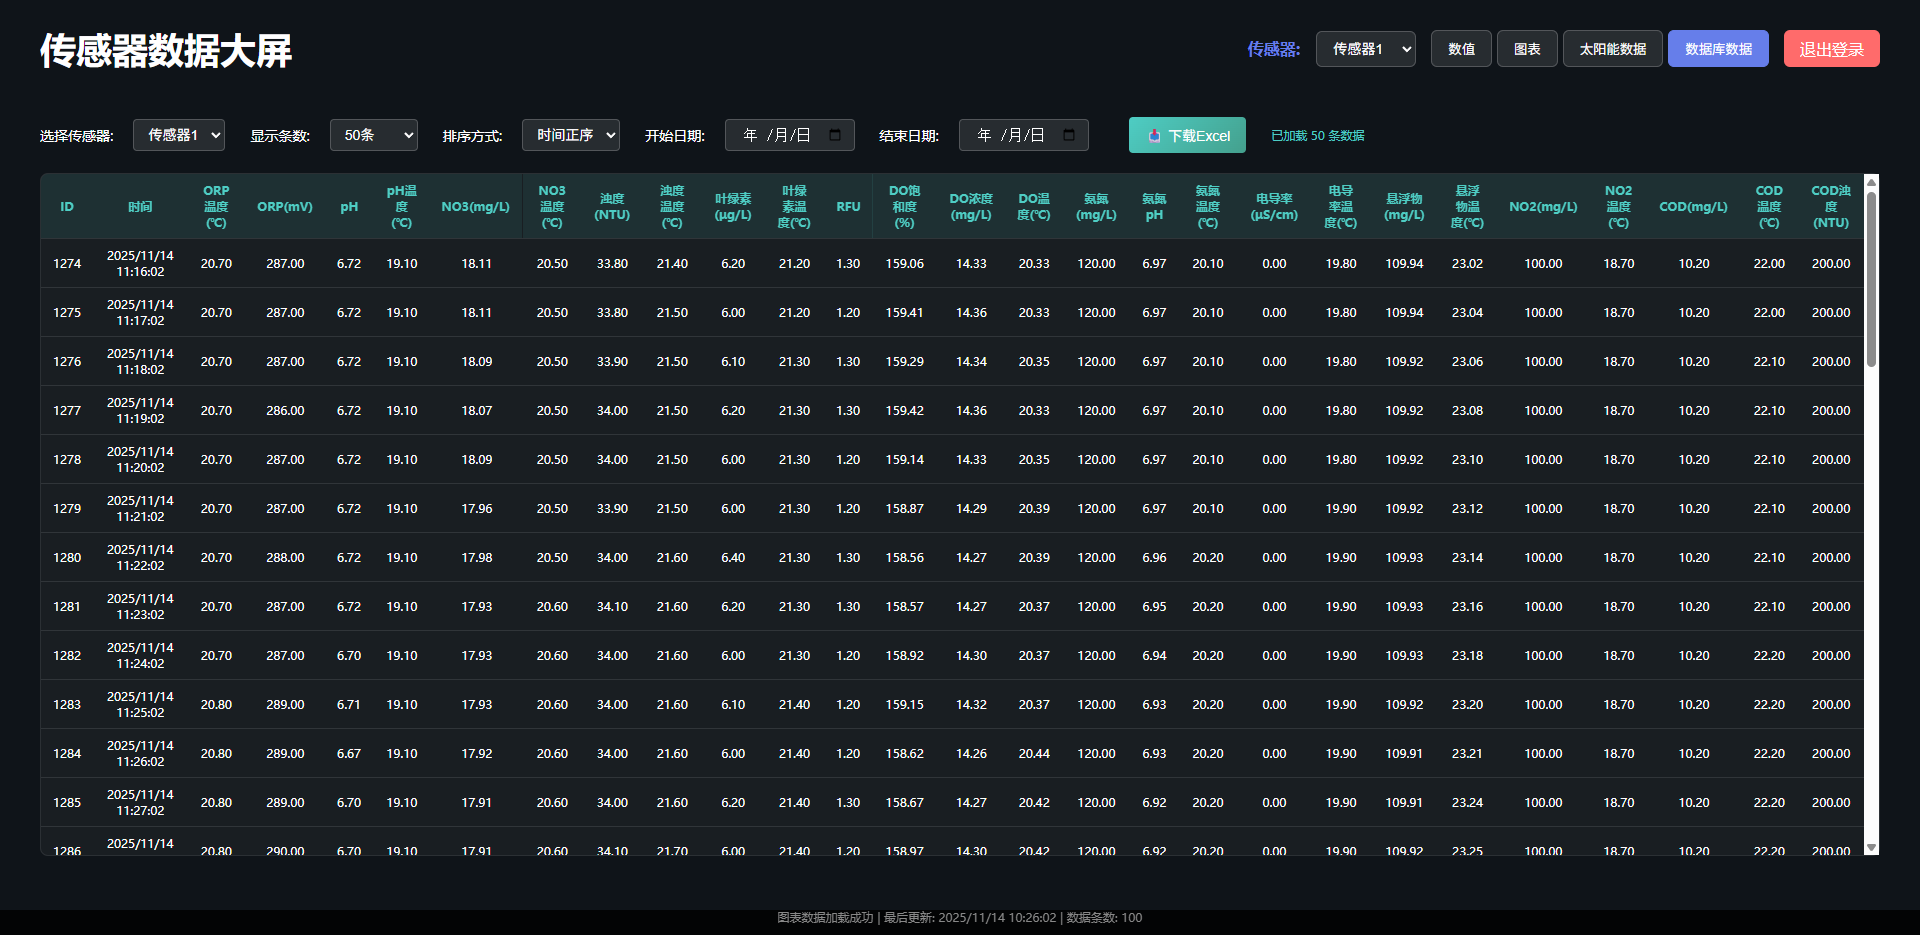Click the scrollbar down arrow of table
Viewport: 1920px width, 936px height.
click(1871, 848)
